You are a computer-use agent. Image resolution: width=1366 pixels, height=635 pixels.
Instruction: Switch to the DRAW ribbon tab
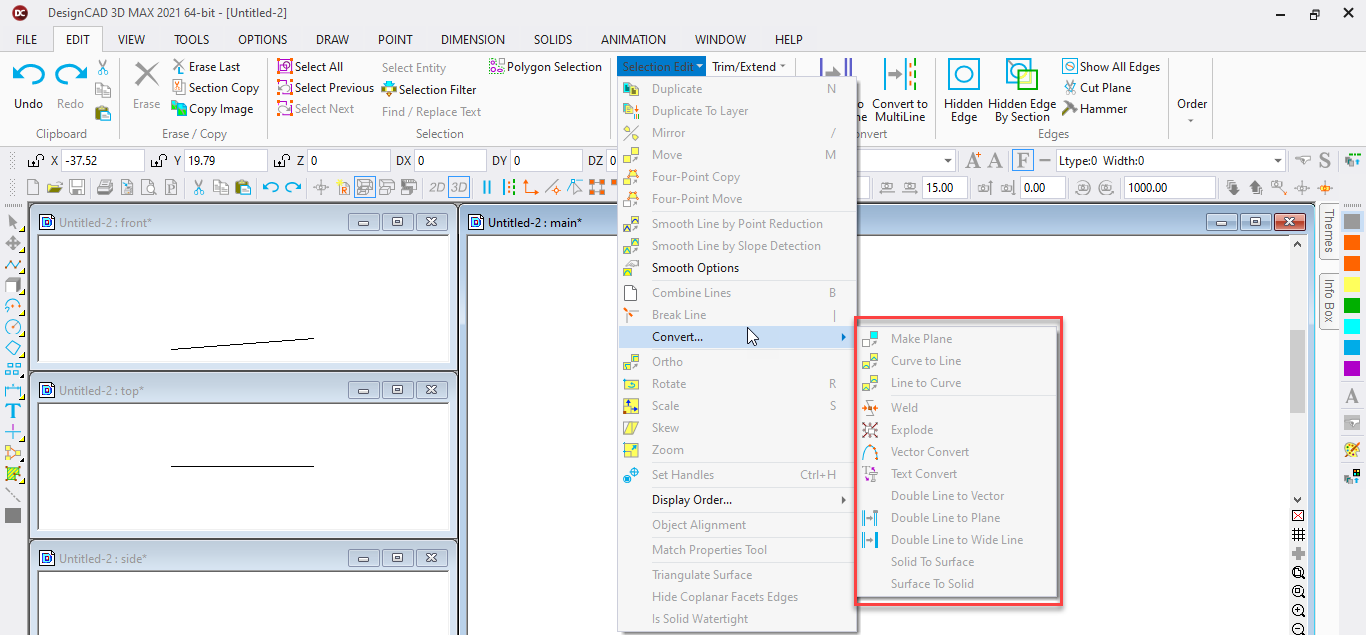[332, 40]
